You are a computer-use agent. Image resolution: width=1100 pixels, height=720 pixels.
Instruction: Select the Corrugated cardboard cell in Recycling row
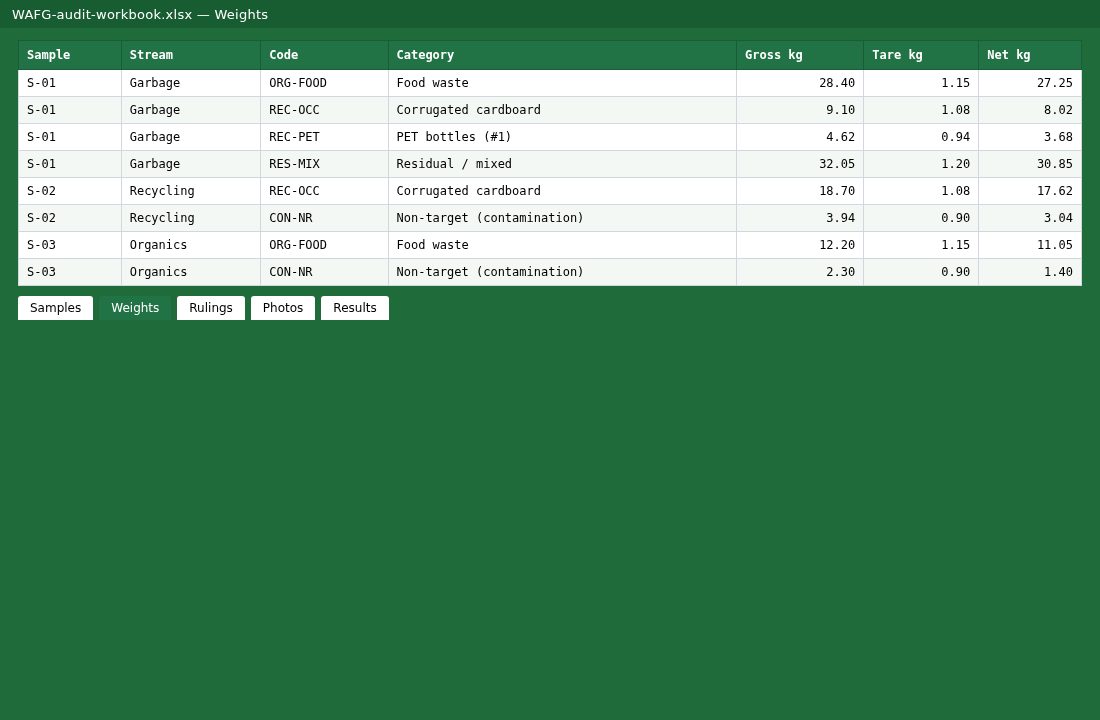click(x=562, y=191)
